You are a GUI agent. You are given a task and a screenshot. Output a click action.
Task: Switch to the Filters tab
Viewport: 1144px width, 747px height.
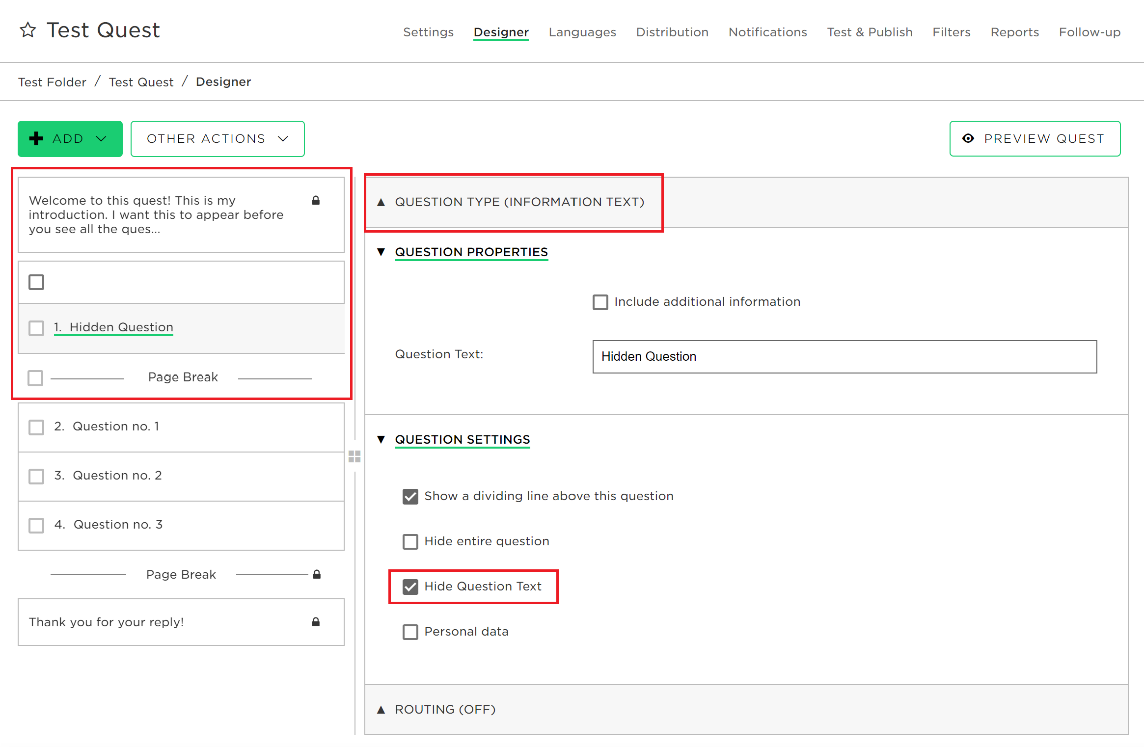point(951,32)
